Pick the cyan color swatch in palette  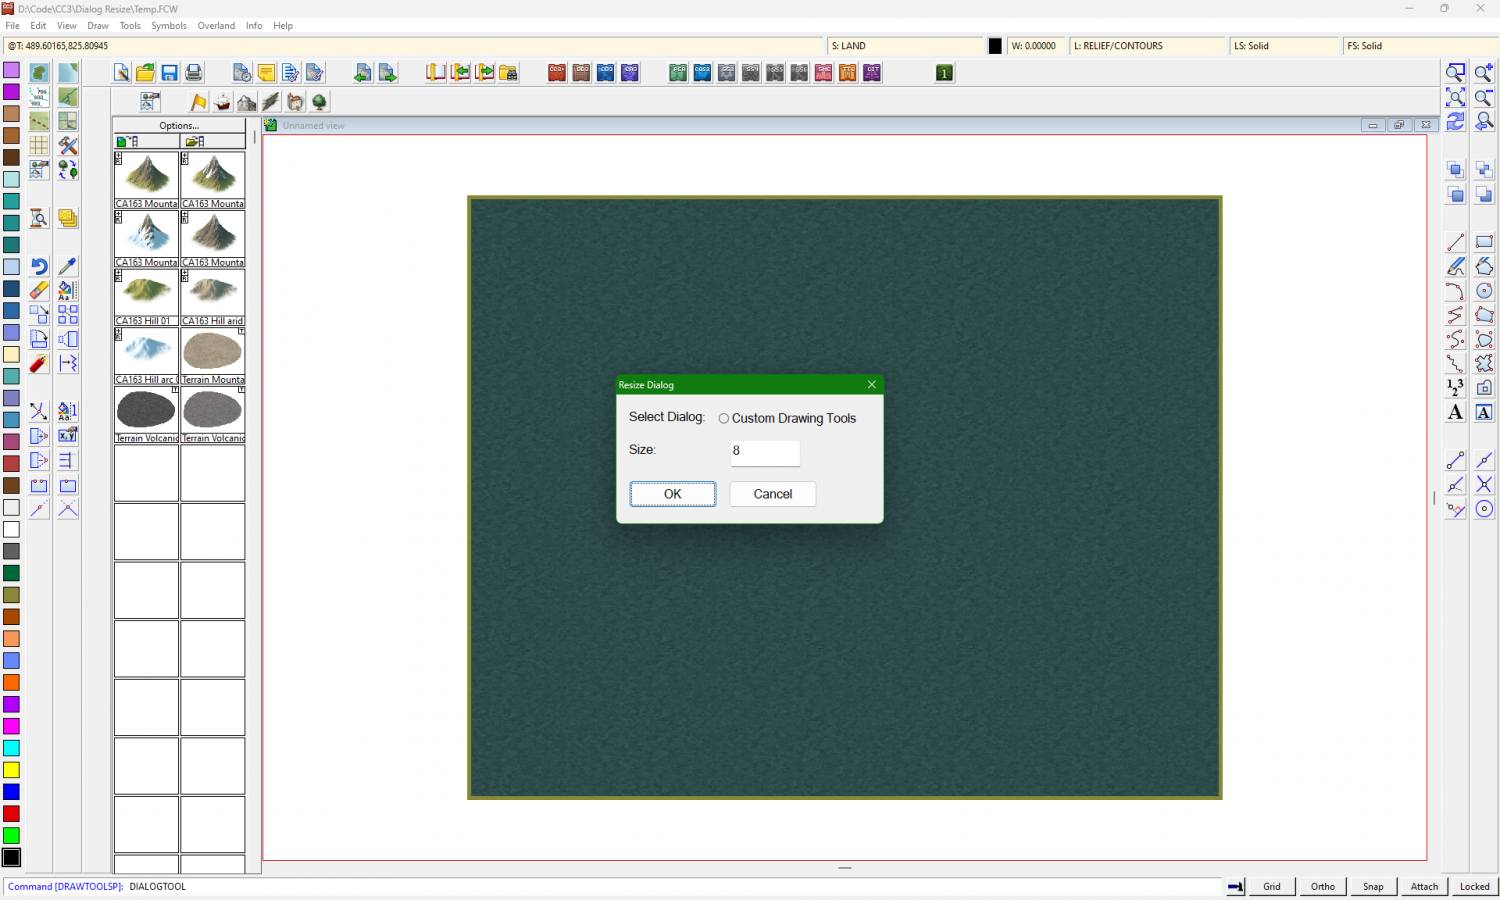[x=11, y=748]
